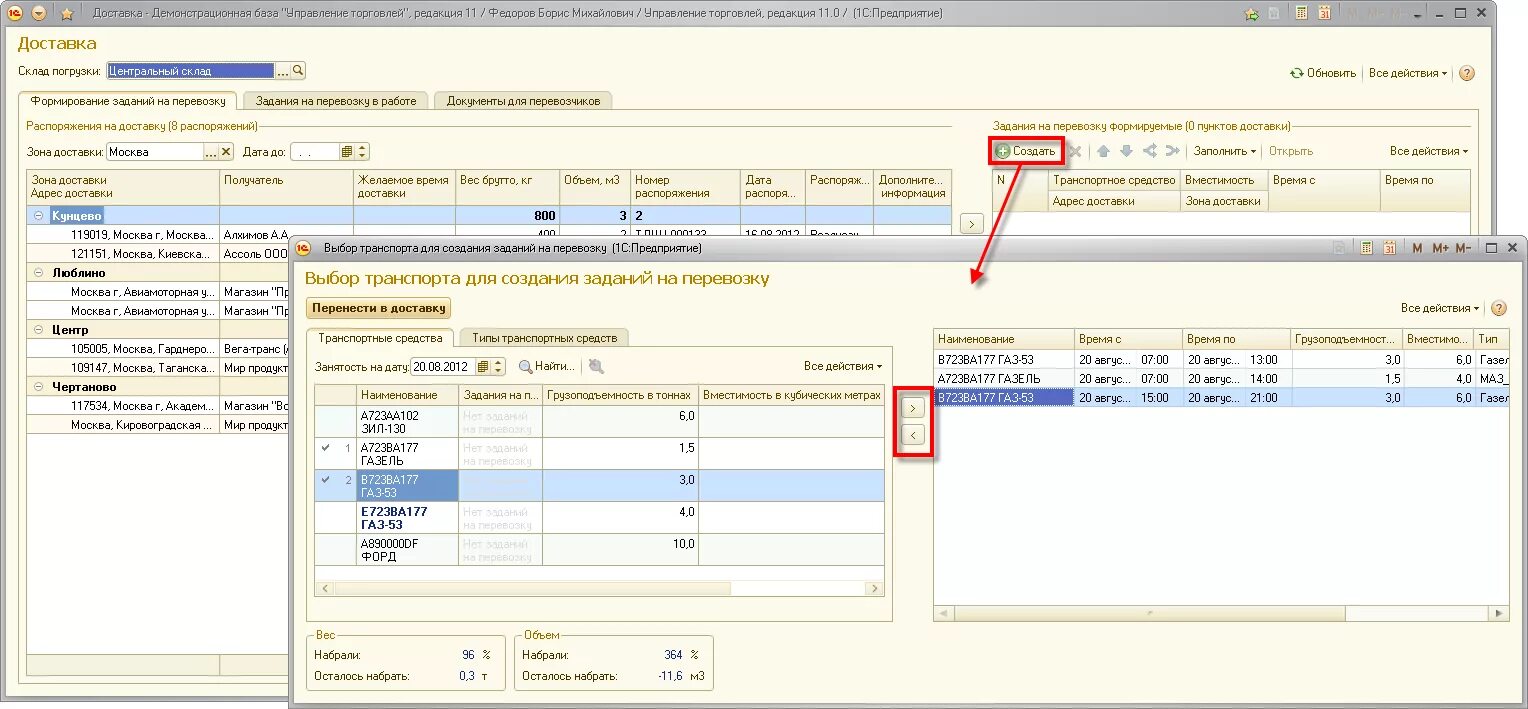1528x709 pixels.
Task: Collapse the Люблино zone group
Action: [38, 272]
